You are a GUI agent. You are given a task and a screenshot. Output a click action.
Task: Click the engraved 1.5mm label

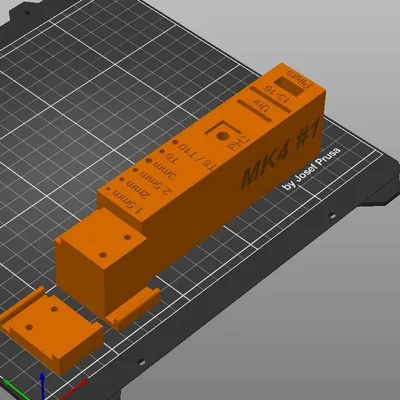128,201
